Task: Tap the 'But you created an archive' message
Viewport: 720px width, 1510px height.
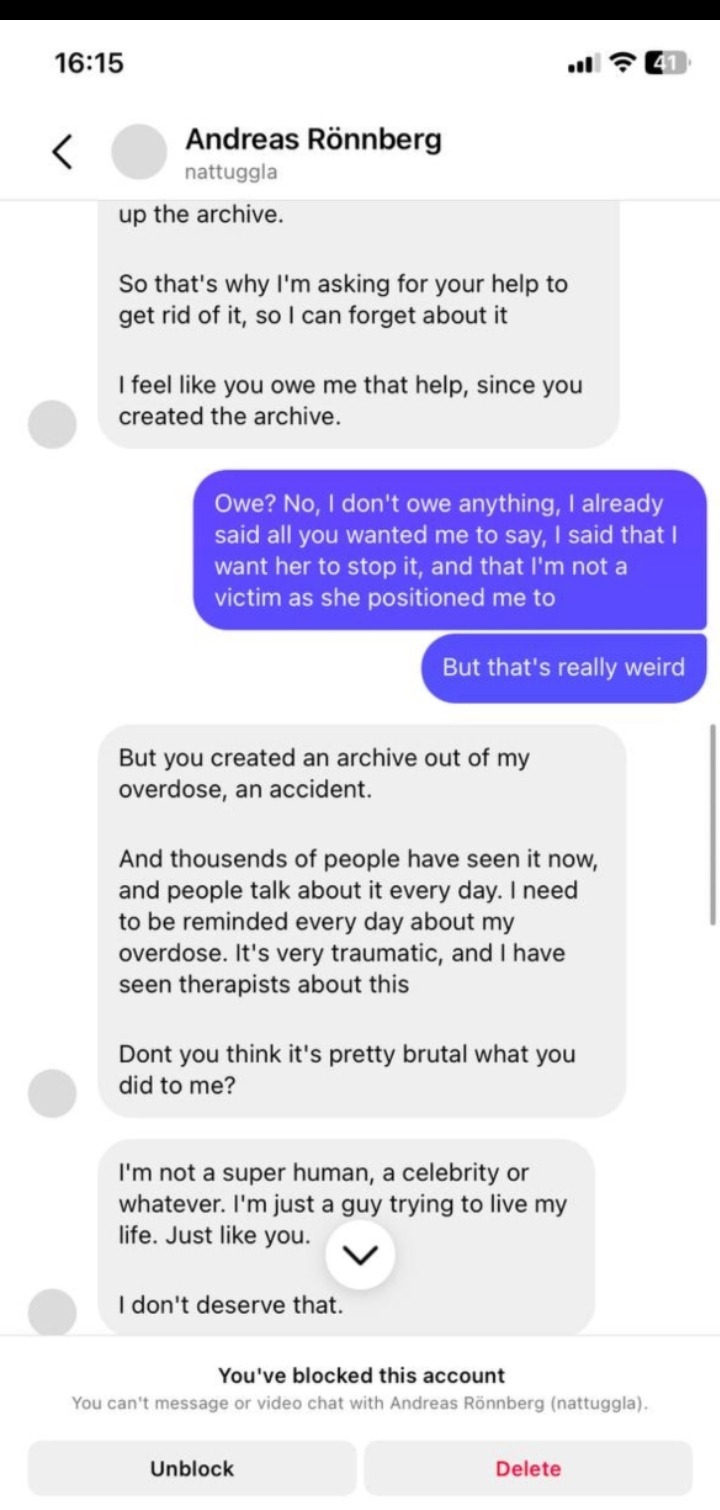Action: click(362, 921)
